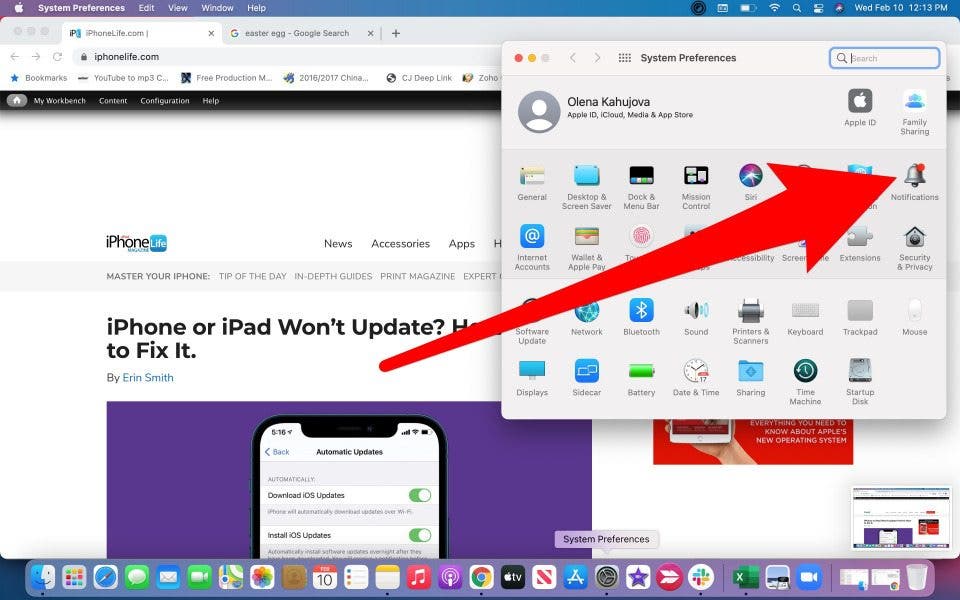Toggle Install iOS Updates switch
The image size is (960, 600).
(420, 535)
